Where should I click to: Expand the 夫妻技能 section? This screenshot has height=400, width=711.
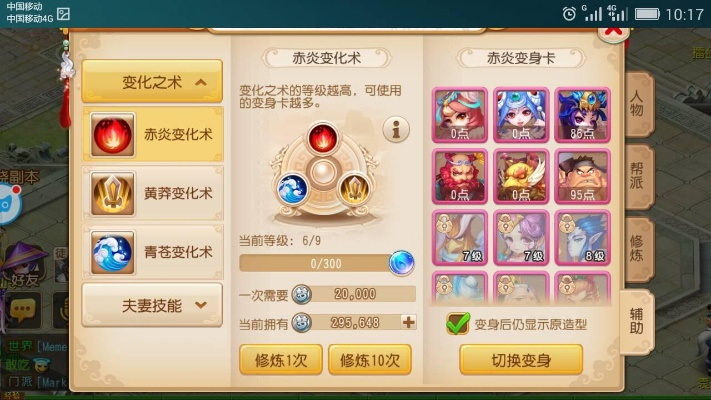point(152,305)
